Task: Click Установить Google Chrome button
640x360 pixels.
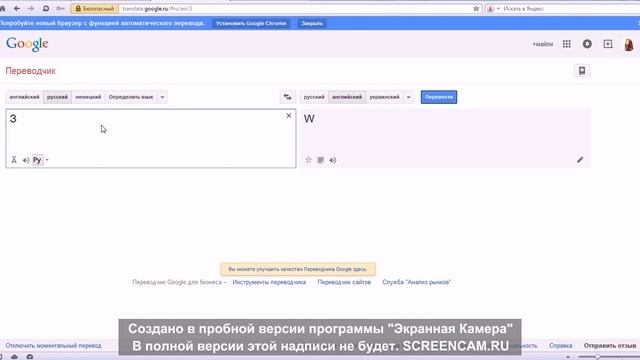Action: 251,23
